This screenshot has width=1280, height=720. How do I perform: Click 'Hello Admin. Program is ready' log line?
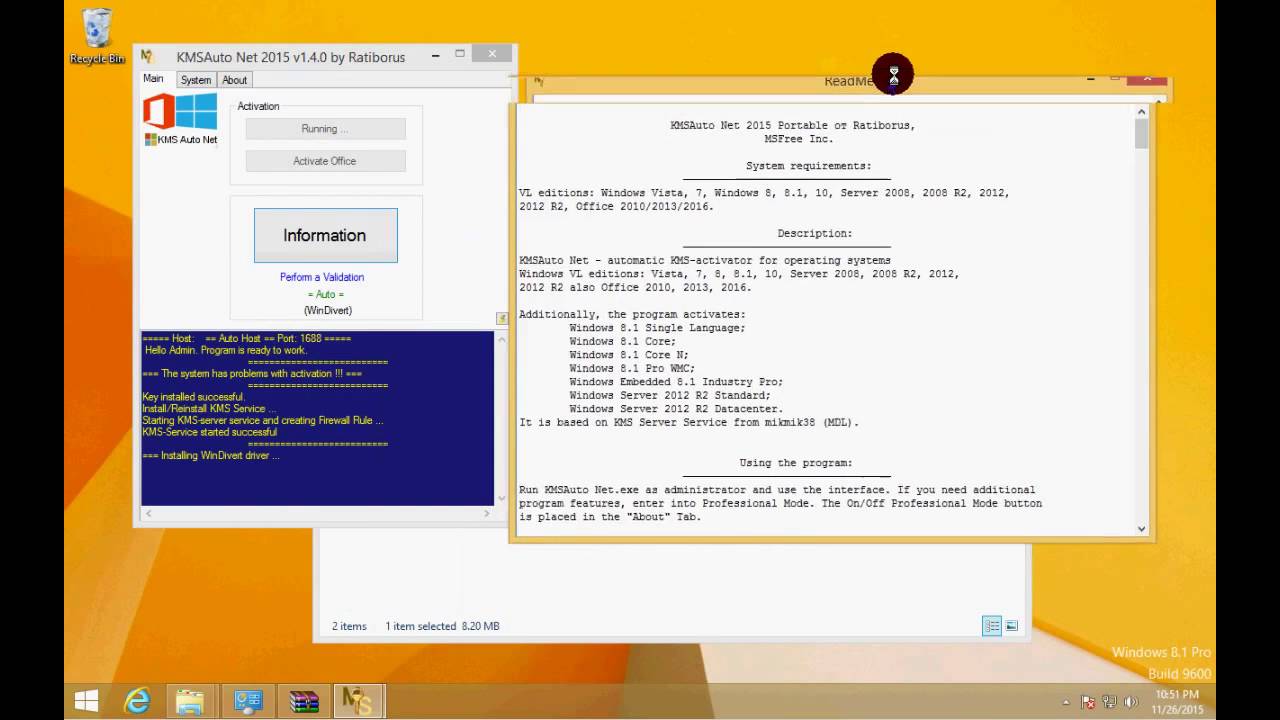225,350
